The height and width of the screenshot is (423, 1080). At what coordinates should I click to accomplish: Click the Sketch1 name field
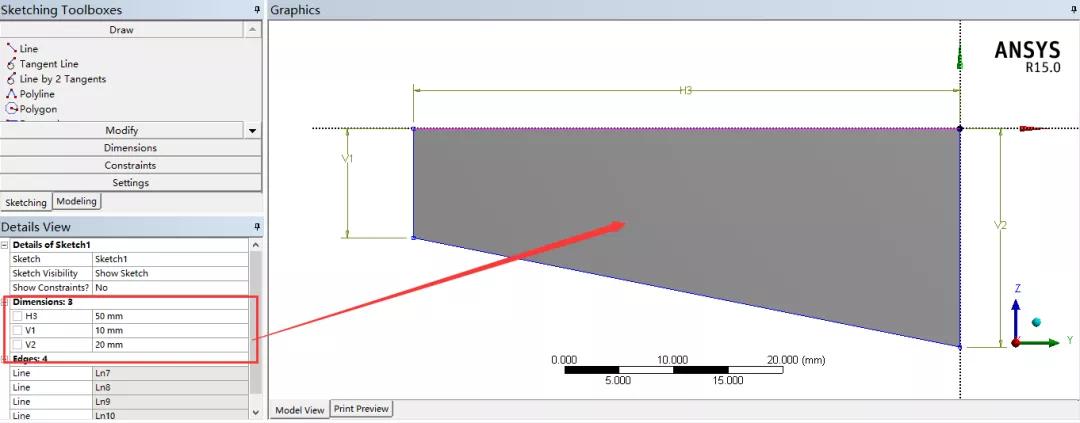click(x=170, y=259)
